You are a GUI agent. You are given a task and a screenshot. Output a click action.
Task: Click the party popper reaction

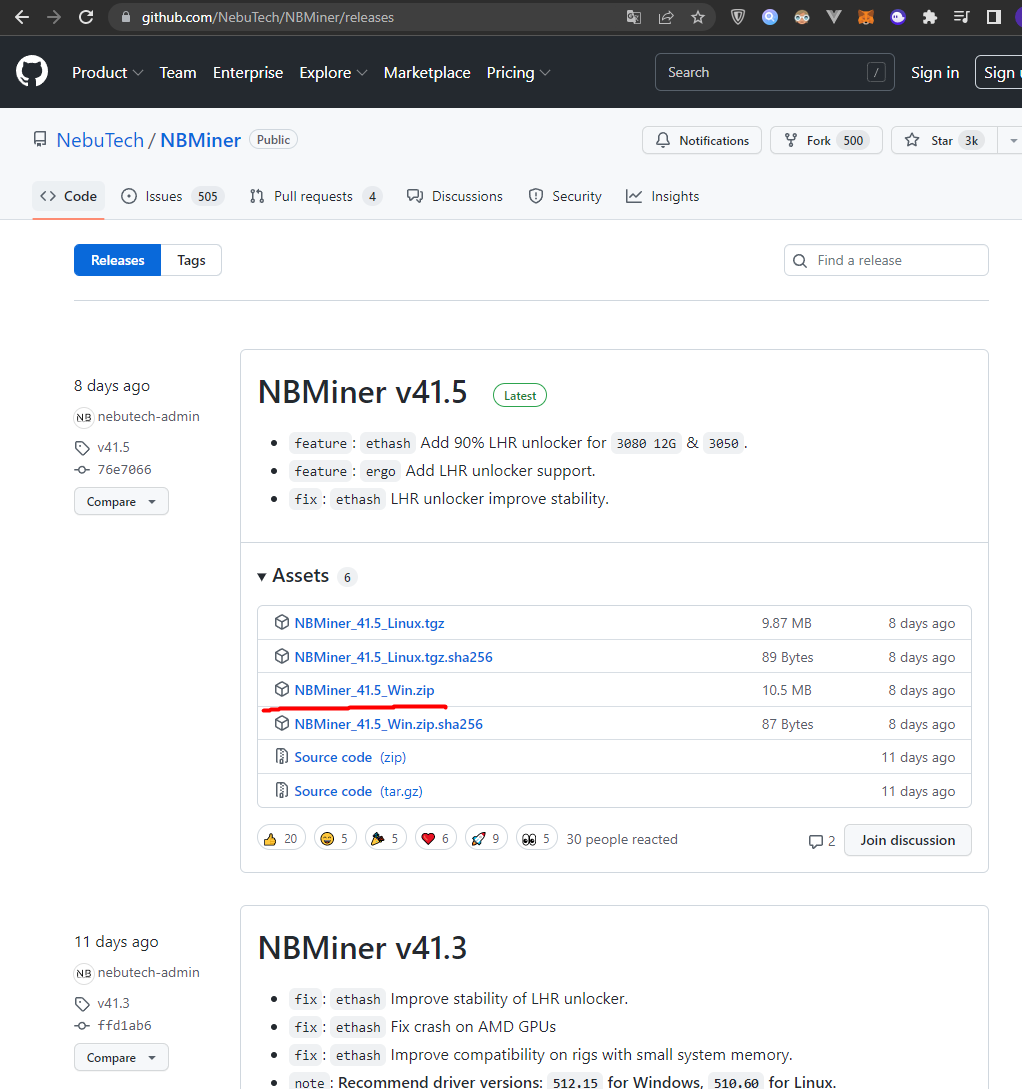click(386, 839)
